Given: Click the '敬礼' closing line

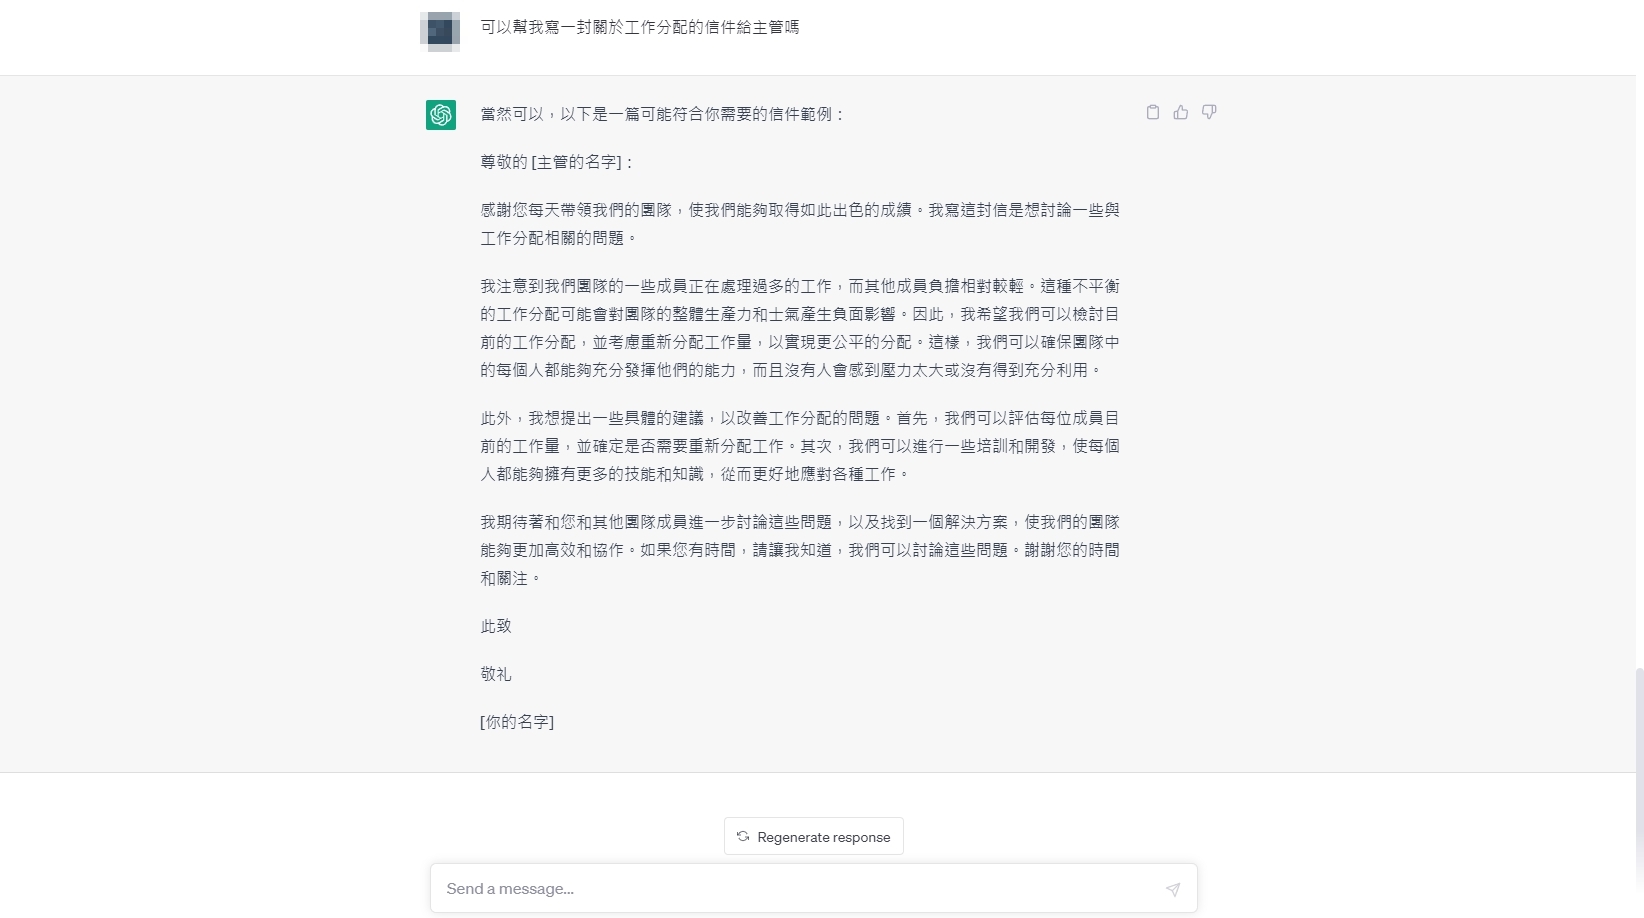Looking at the screenshot, I should [x=496, y=674].
